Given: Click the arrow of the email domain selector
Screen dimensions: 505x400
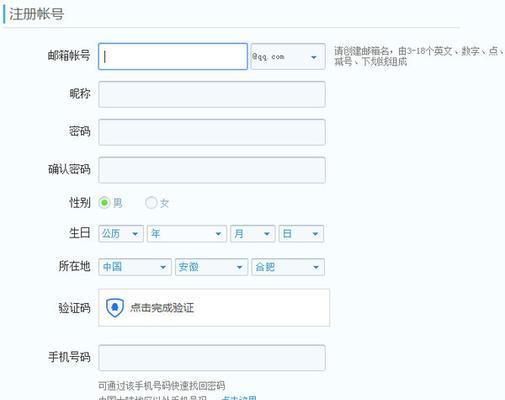Looking at the screenshot, I should pyautogui.click(x=314, y=57).
